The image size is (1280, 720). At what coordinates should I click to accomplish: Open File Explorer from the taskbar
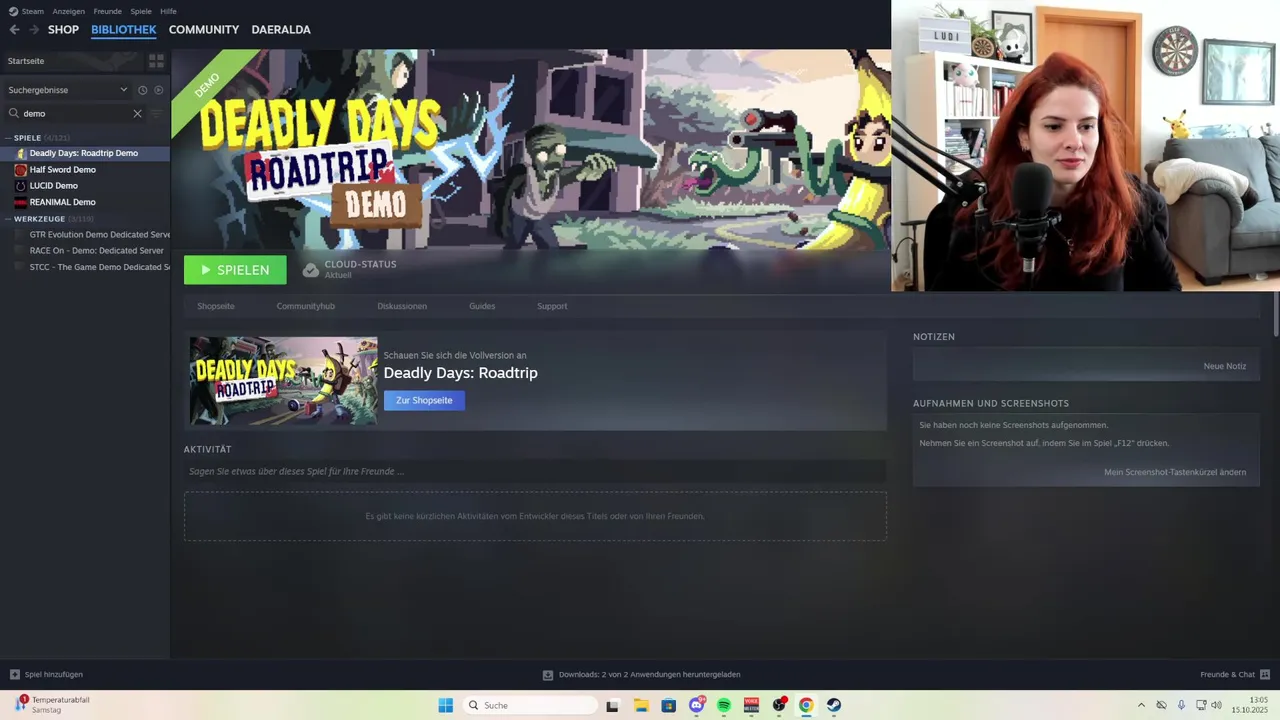641,705
